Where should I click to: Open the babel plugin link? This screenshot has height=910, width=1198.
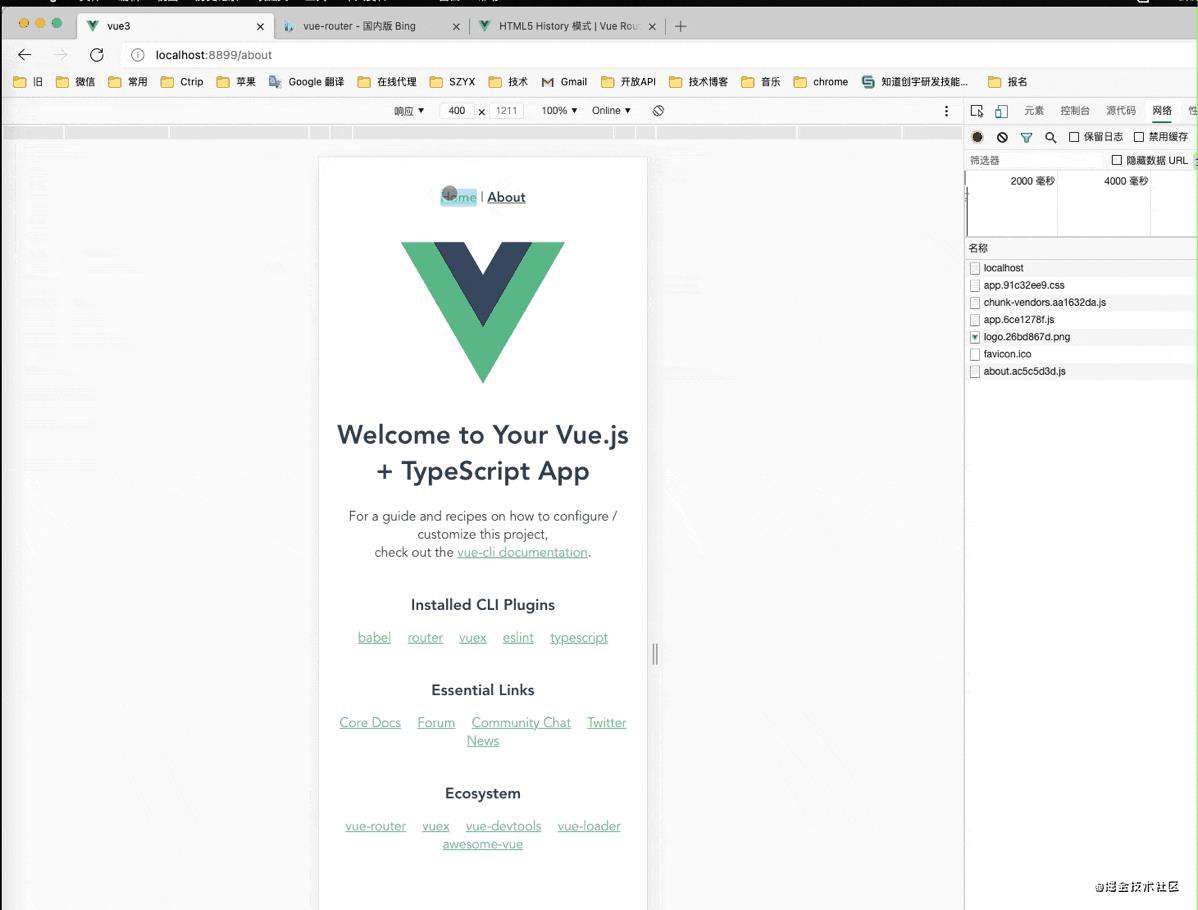click(374, 638)
